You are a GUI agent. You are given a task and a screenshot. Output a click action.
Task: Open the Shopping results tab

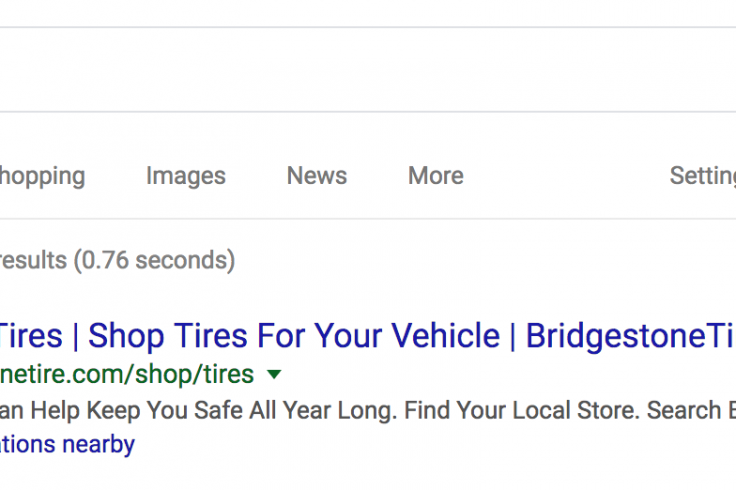coord(42,176)
